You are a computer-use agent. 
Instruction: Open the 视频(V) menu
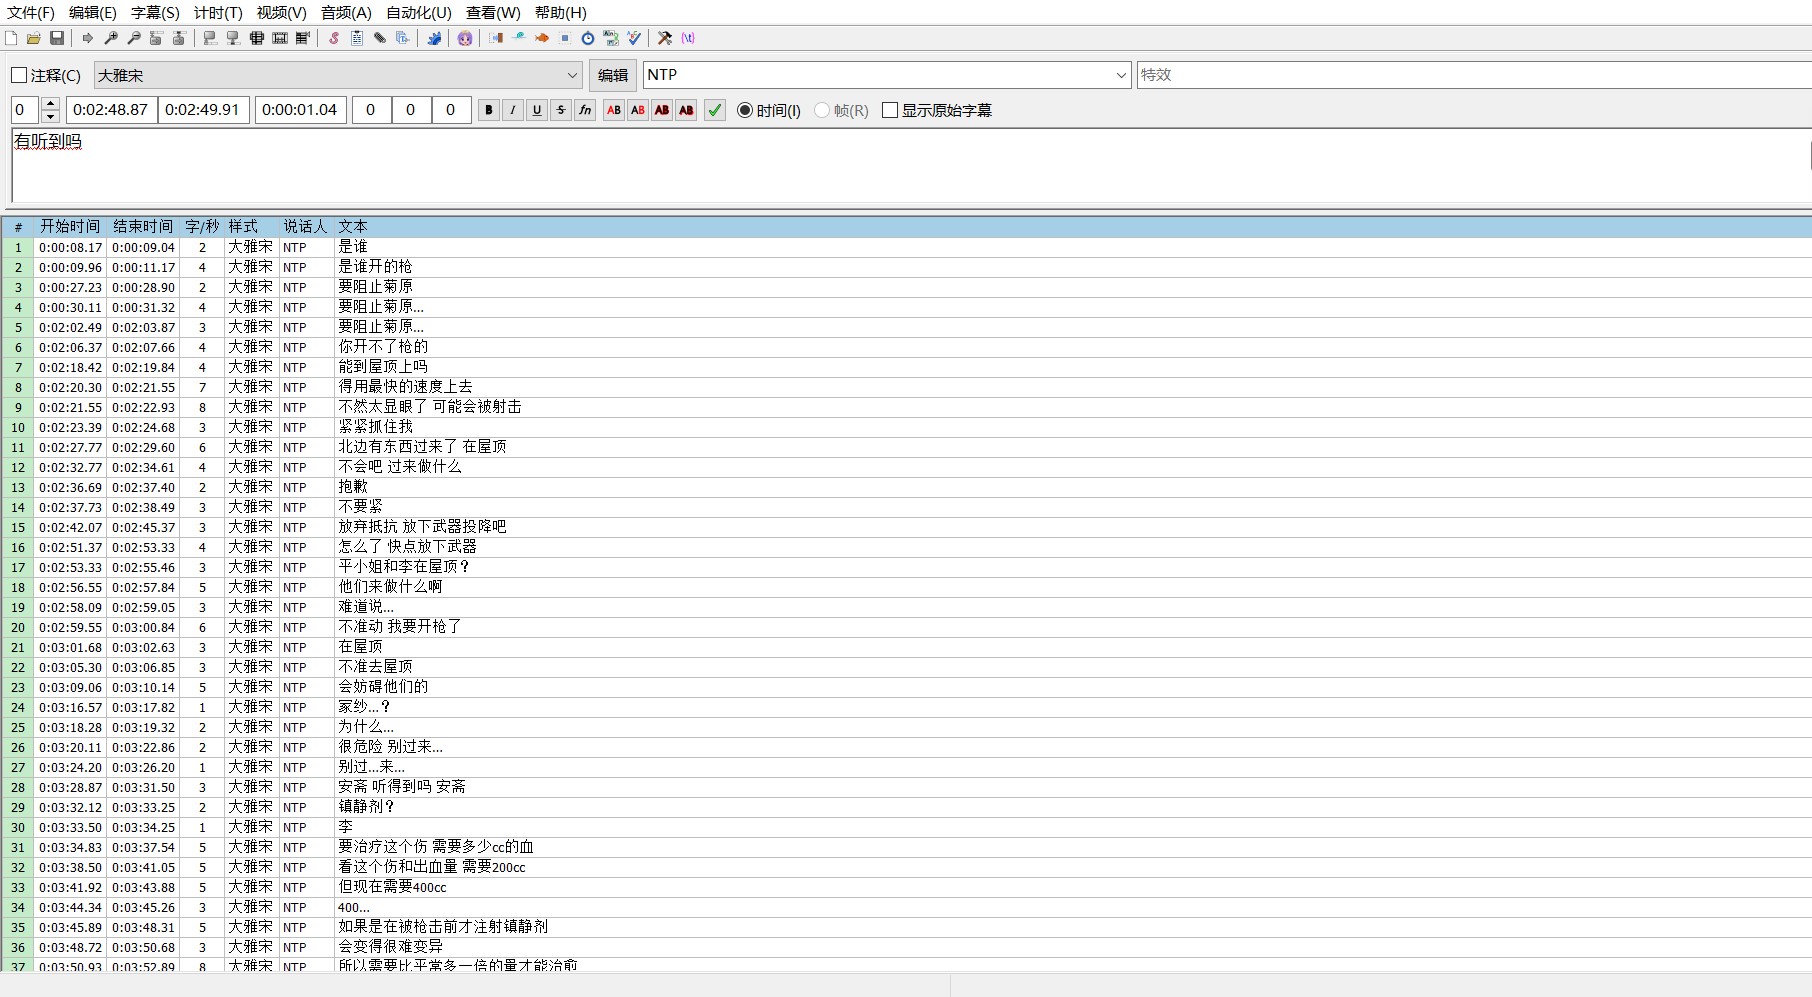pos(281,13)
